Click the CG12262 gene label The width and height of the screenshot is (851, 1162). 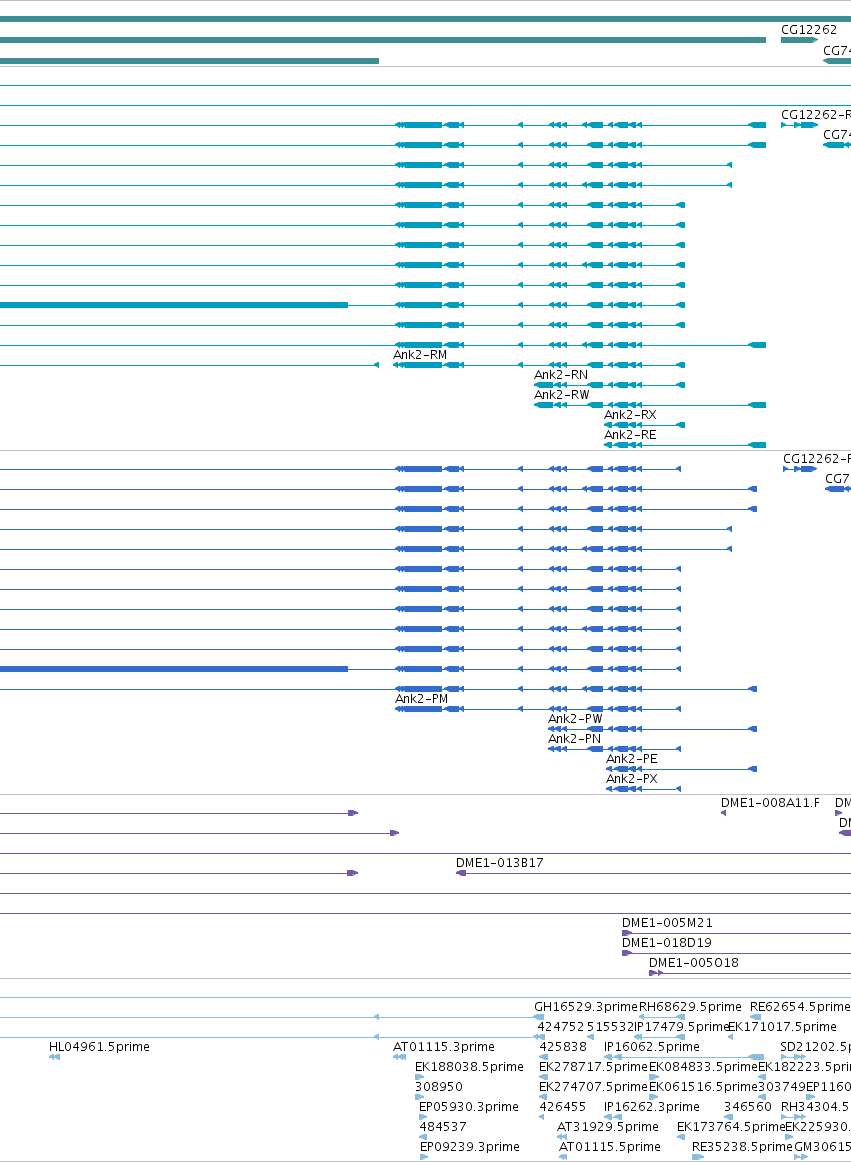click(x=809, y=30)
